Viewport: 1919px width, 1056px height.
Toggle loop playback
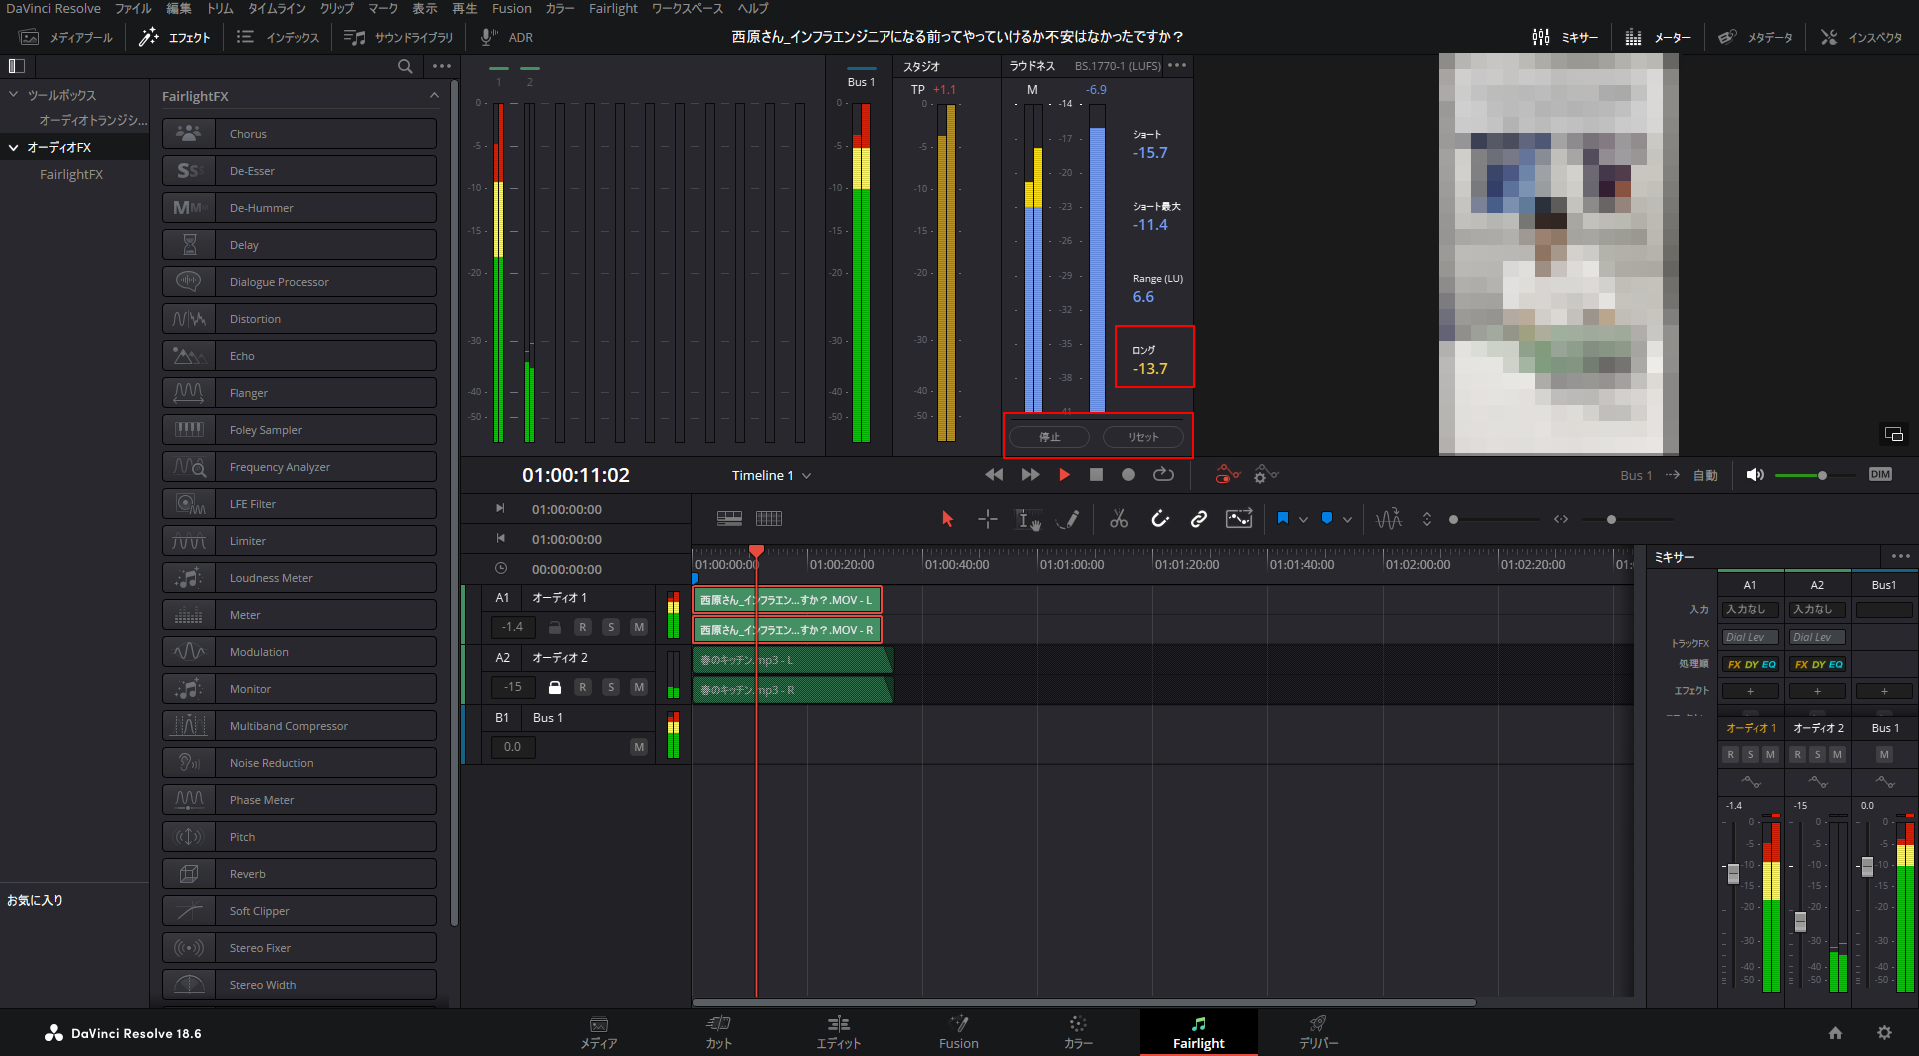(x=1163, y=475)
